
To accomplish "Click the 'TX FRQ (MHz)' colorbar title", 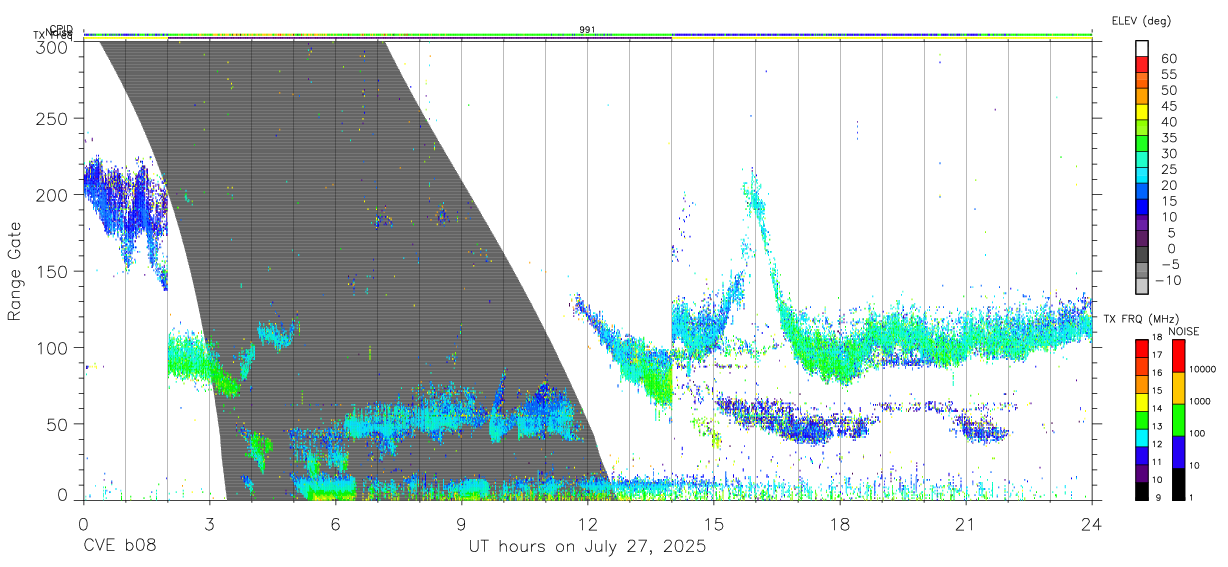I will [1140, 319].
